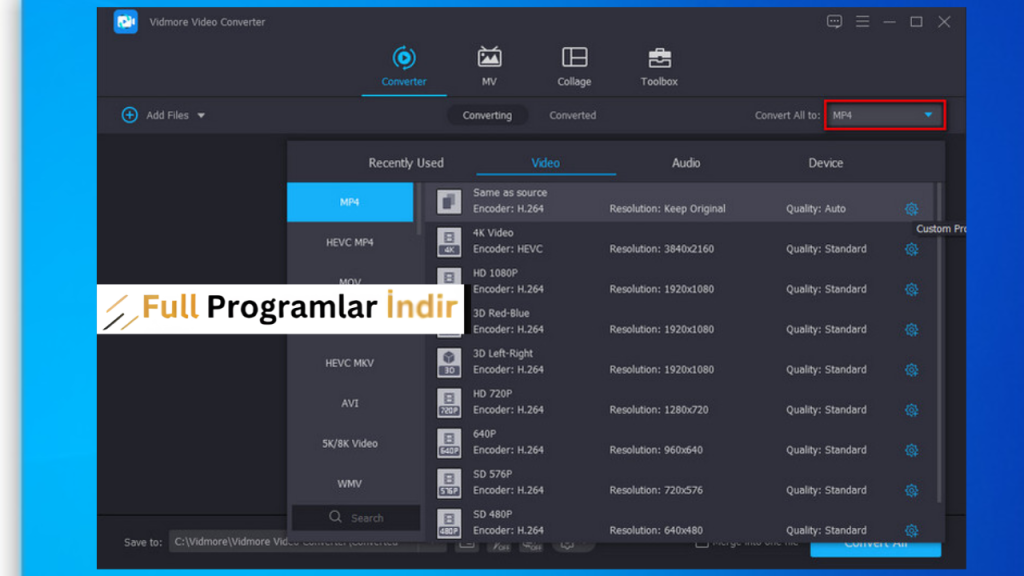Click the presets list scrollbar
The width and height of the screenshot is (1024, 576).
(x=939, y=343)
